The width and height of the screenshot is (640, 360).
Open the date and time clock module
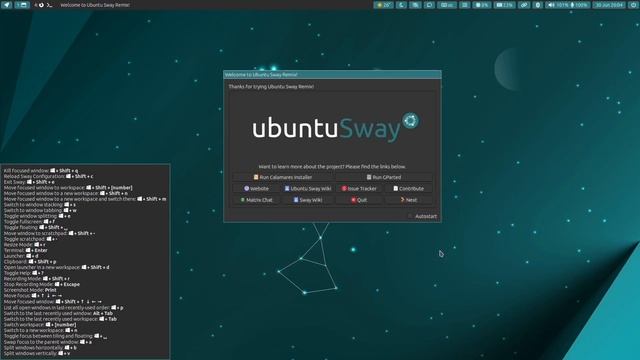point(609,5)
